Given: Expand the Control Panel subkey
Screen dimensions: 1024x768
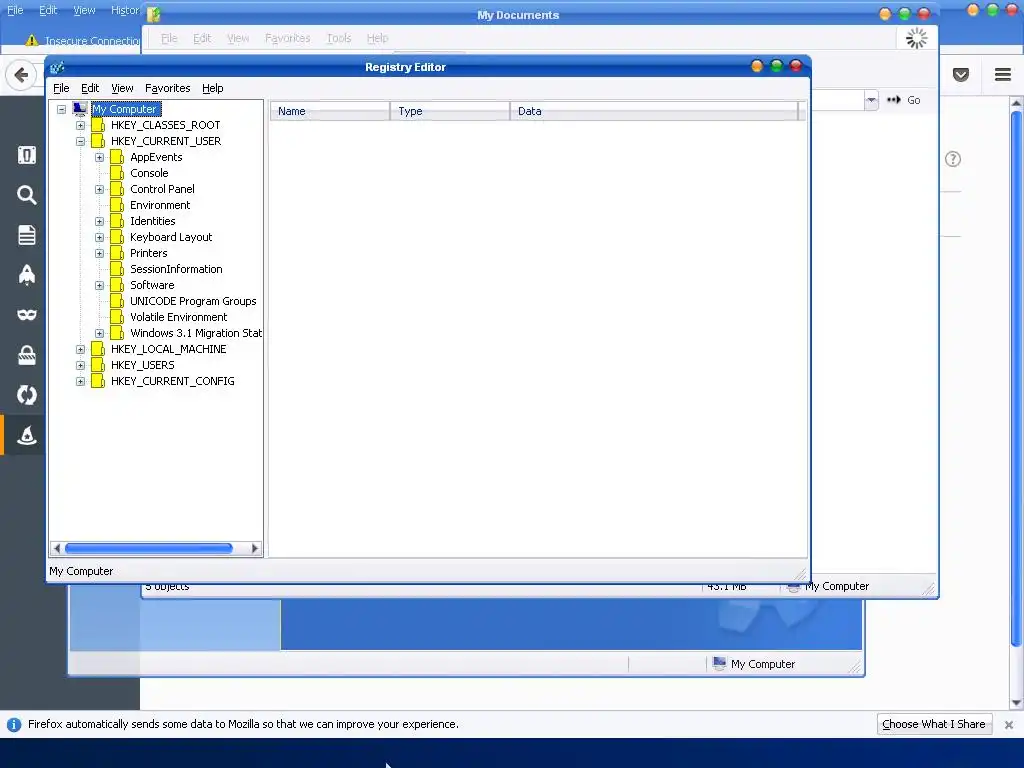Looking at the screenshot, I should [99, 189].
